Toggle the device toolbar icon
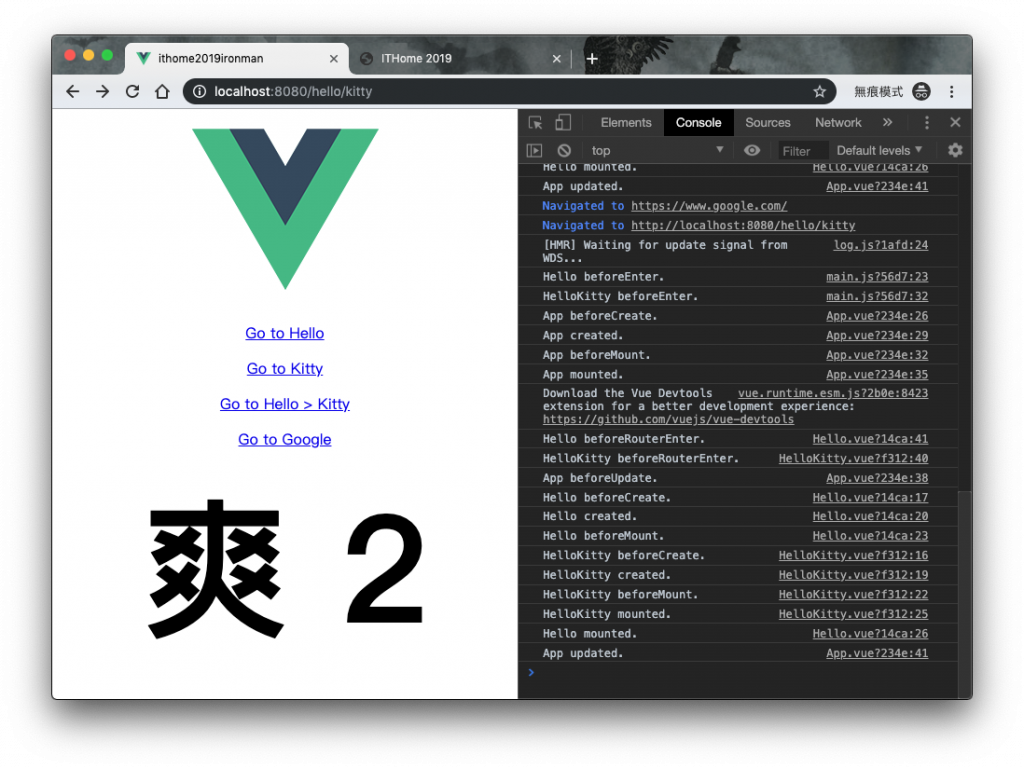The width and height of the screenshot is (1024, 768). (563, 123)
